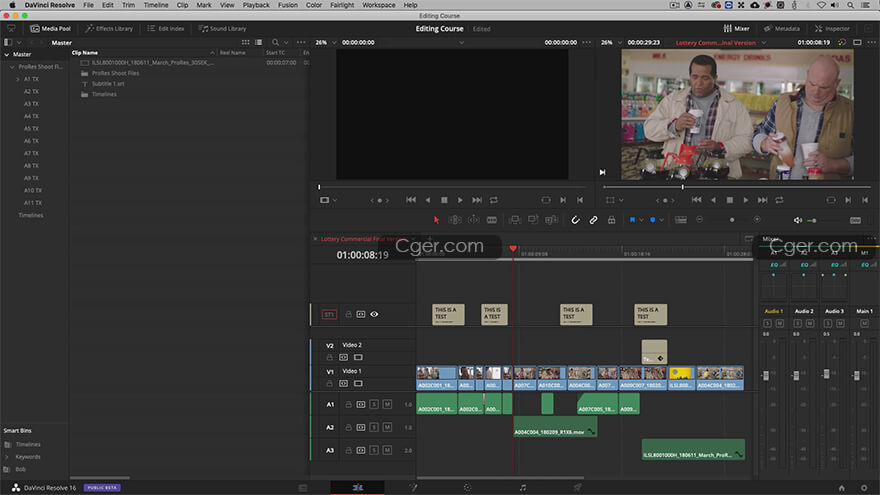Open the Fusion menu
This screenshot has height=495, width=880.
point(288,4)
